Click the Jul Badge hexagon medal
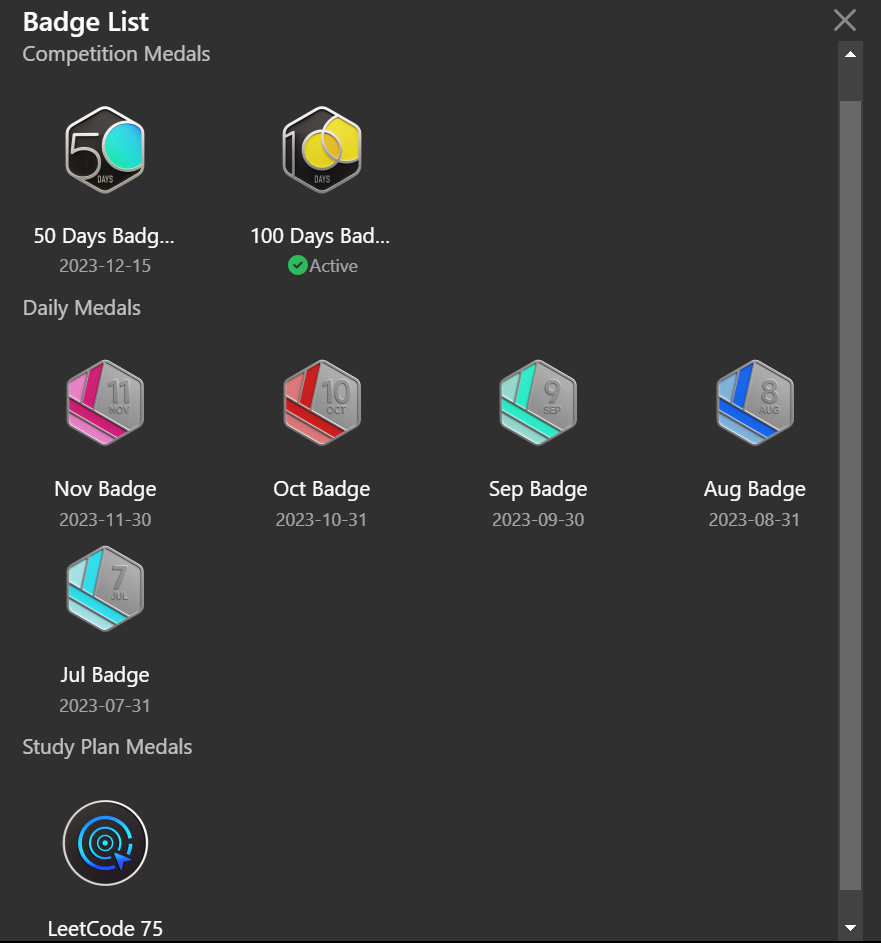 (x=105, y=589)
